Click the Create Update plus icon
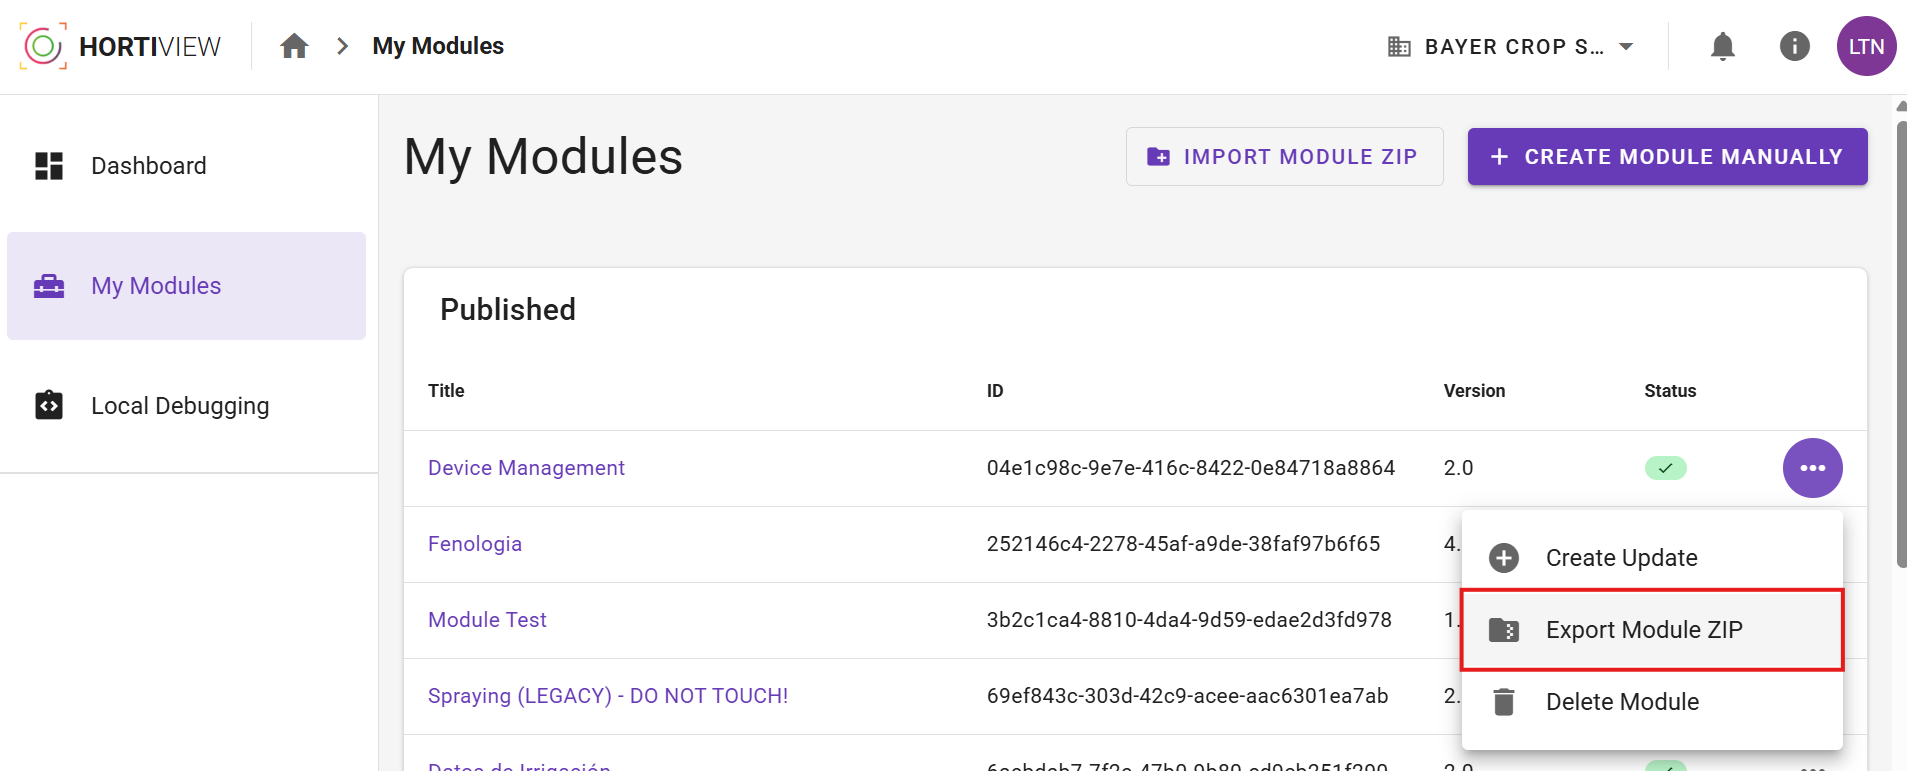Screen dimensions: 1907x771 point(1503,558)
